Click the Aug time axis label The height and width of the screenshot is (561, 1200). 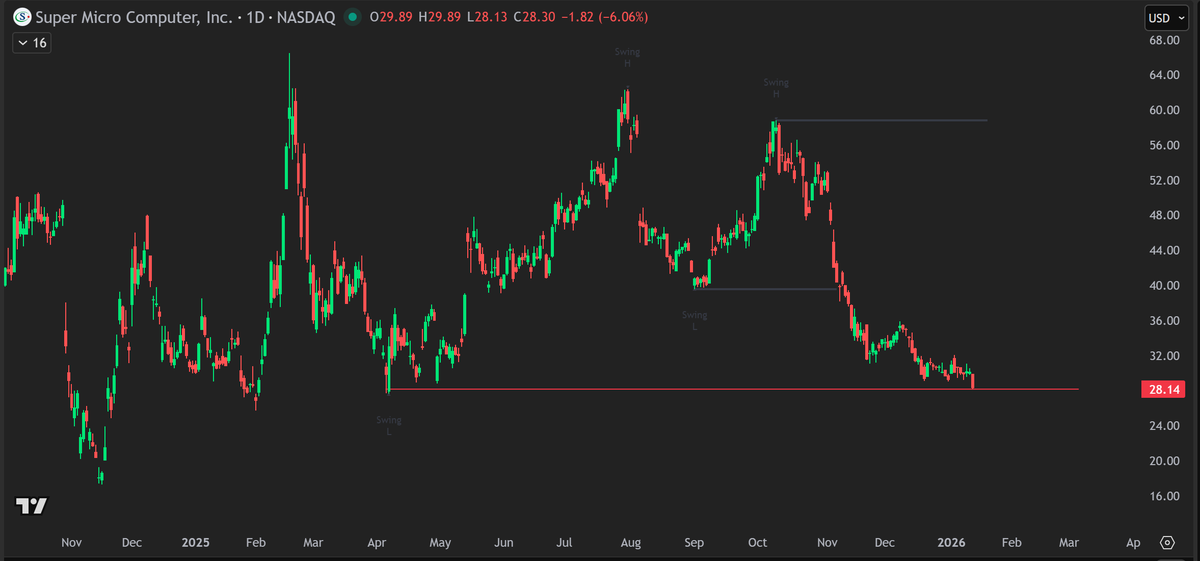click(x=631, y=543)
